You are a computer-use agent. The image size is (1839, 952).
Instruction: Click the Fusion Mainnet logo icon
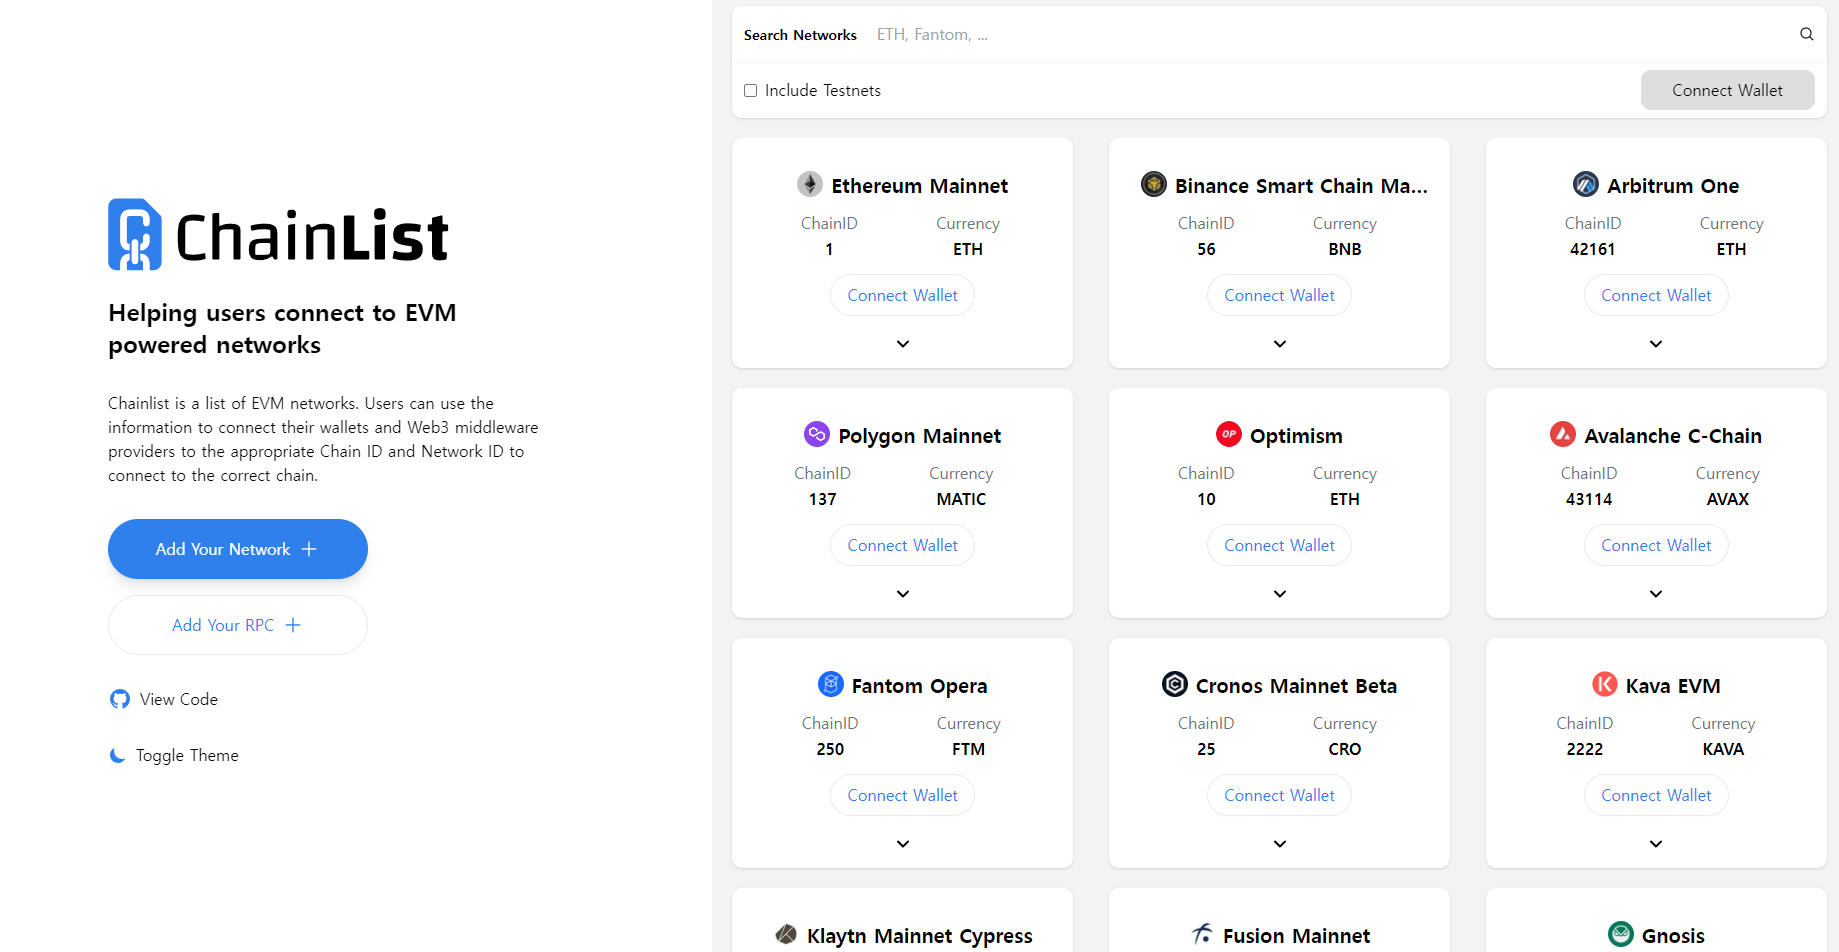click(x=1202, y=934)
